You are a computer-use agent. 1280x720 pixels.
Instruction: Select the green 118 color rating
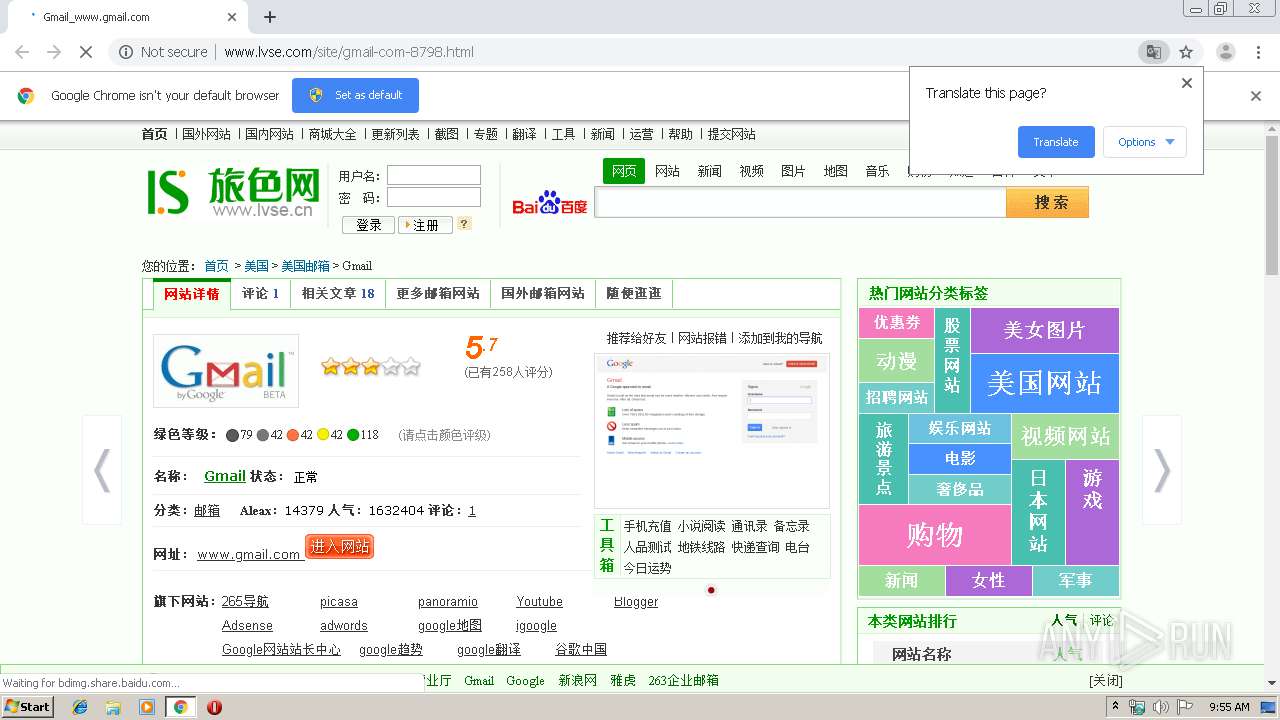click(363, 435)
